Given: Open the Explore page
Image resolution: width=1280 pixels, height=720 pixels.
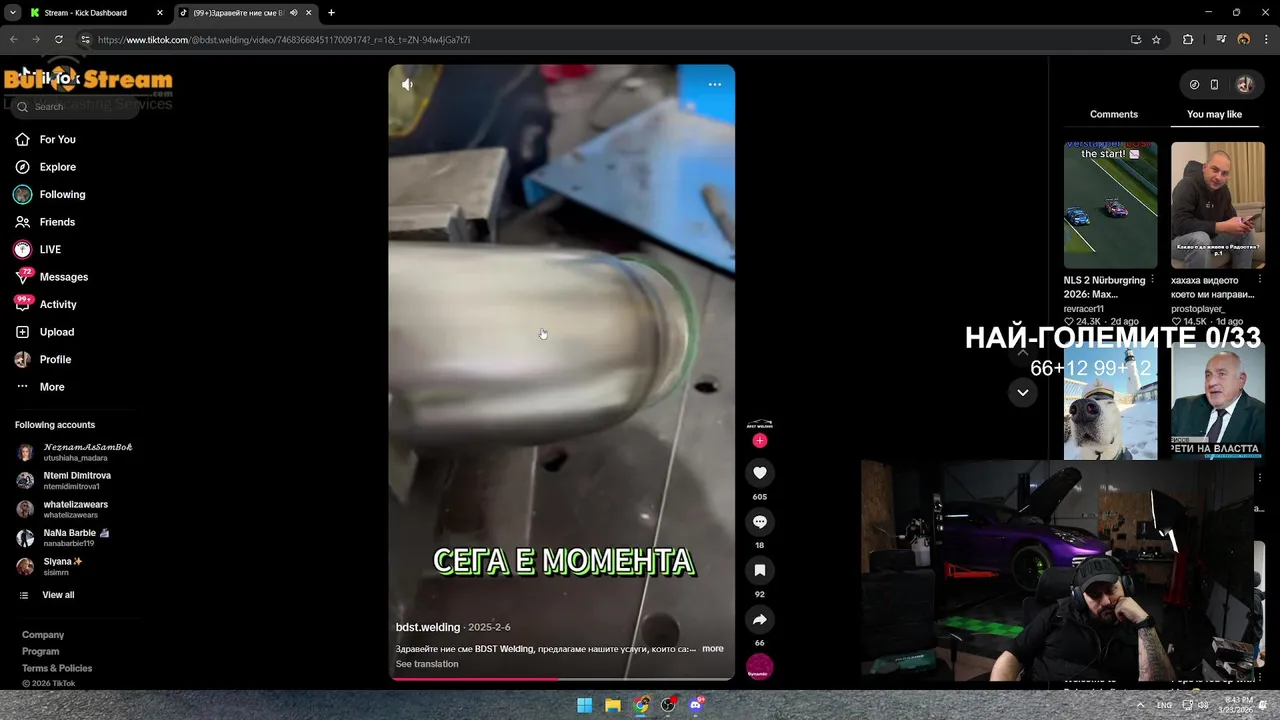Looking at the screenshot, I should [46, 167].
